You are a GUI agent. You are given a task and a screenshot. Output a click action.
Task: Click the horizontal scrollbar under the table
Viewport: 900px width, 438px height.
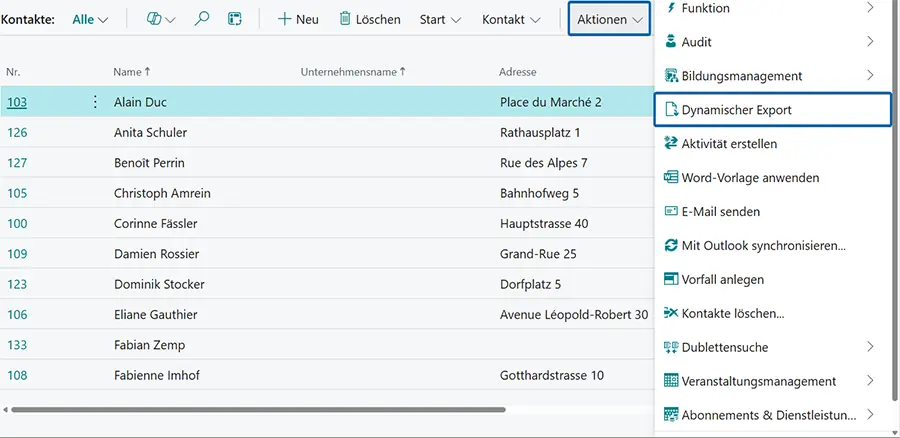pyautogui.click(x=258, y=410)
